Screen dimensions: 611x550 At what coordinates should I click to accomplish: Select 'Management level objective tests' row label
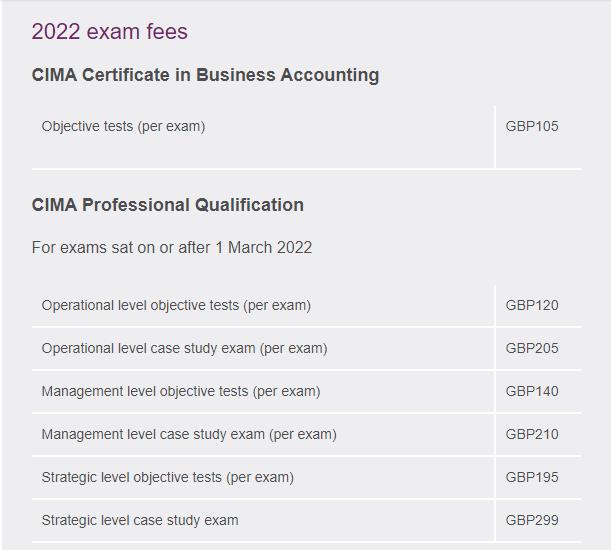(181, 391)
